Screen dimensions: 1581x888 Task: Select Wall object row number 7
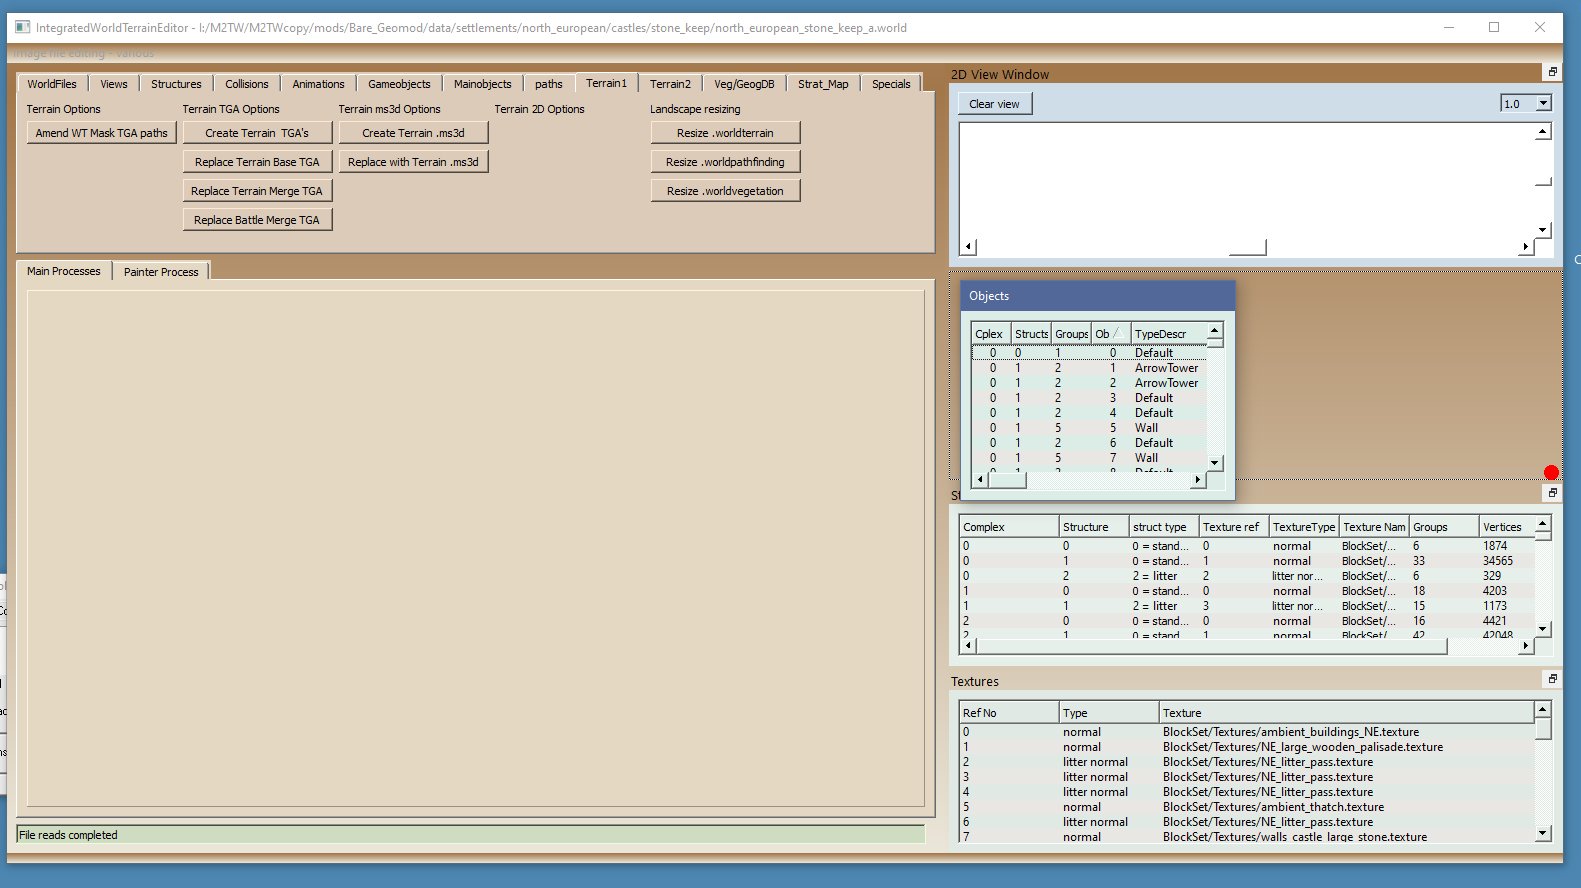tap(1089, 458)
